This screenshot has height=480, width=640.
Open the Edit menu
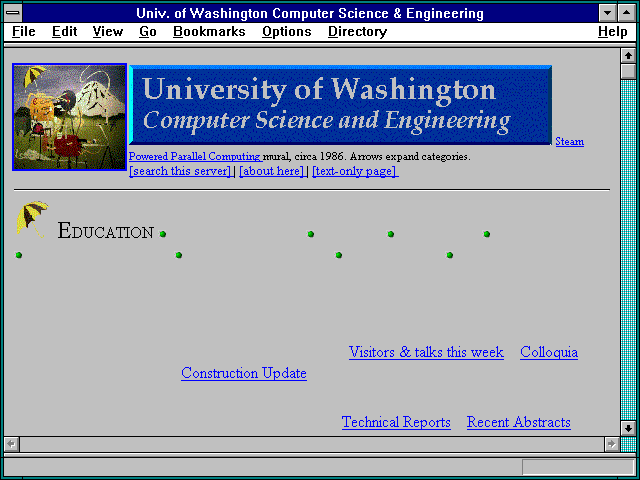pyautogui.click(x=64, y=31)
